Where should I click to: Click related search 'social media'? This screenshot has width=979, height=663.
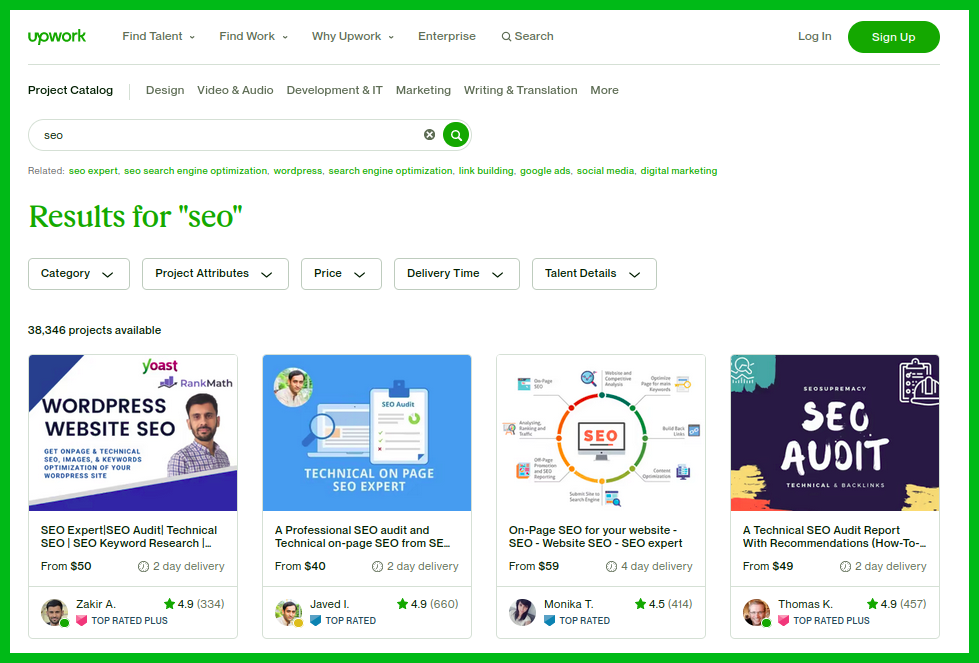tap(606, 170)
